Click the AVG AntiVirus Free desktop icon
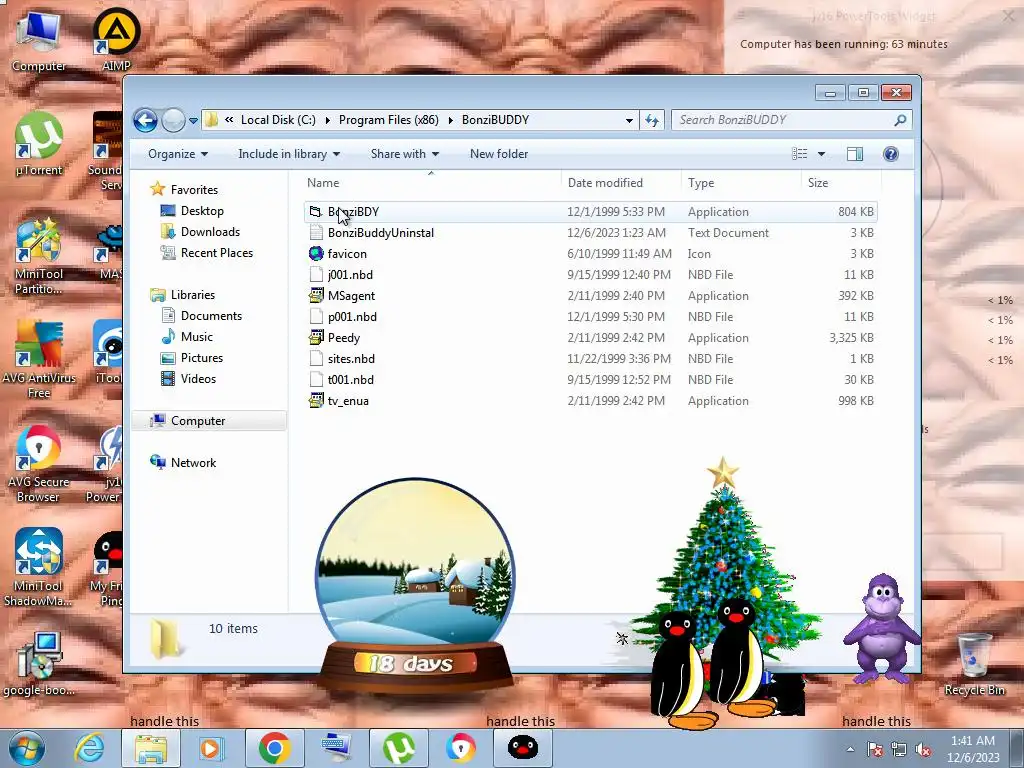The height and width of the screenshot is (768, 1024). (39, 359)
